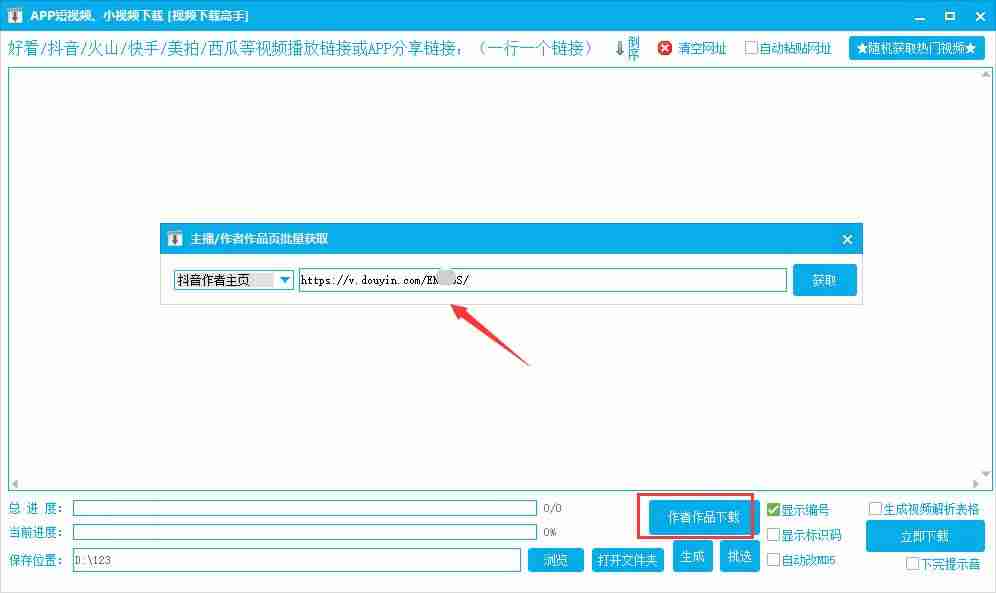Image resolution: width=996 pixels, height=593 pixels.
Task: Click the 打开文件夹 button
Action: tap(628, 560)
